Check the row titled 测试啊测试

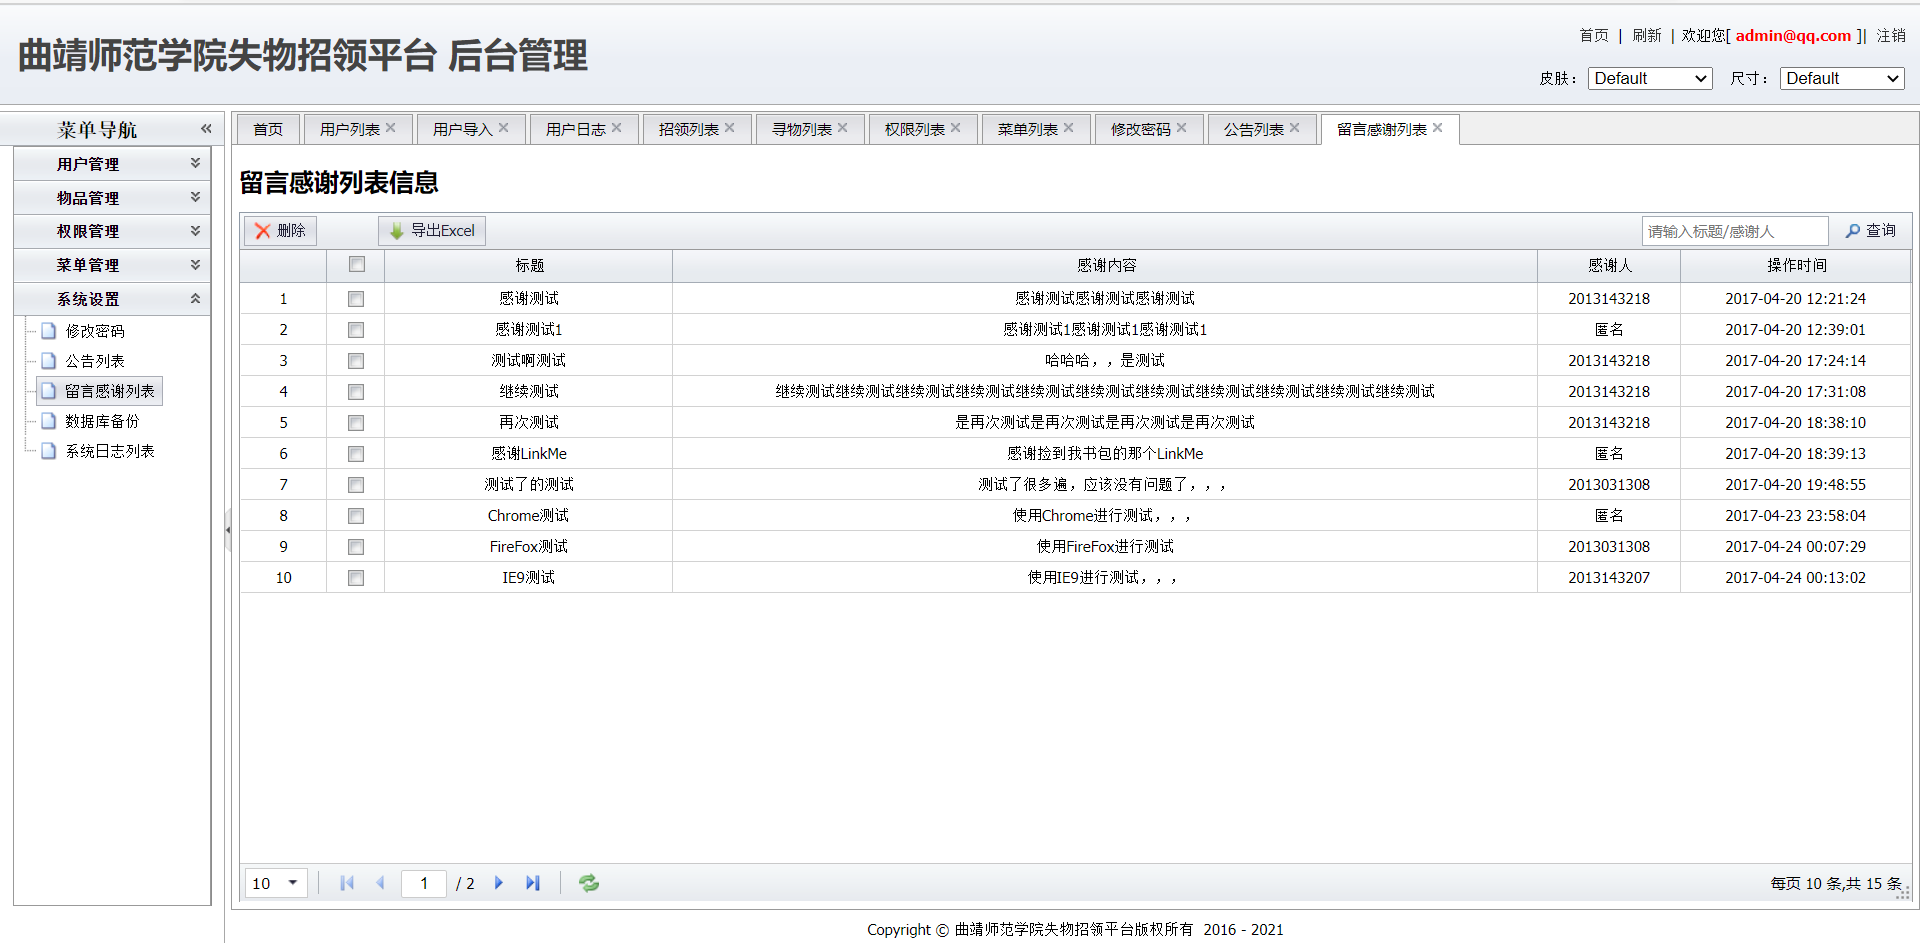tap(356, 361)
